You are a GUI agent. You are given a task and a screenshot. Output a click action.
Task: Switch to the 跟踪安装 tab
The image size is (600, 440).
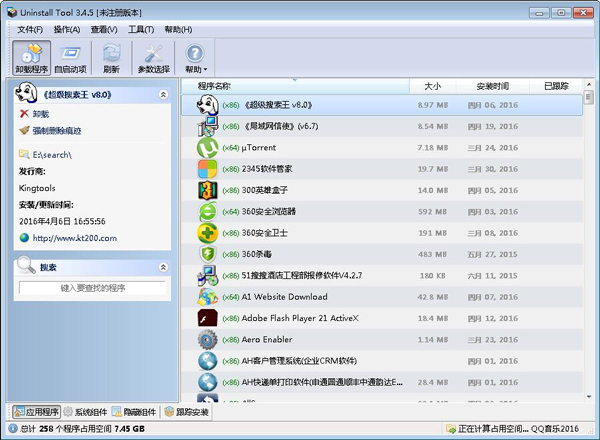point(186,411)
